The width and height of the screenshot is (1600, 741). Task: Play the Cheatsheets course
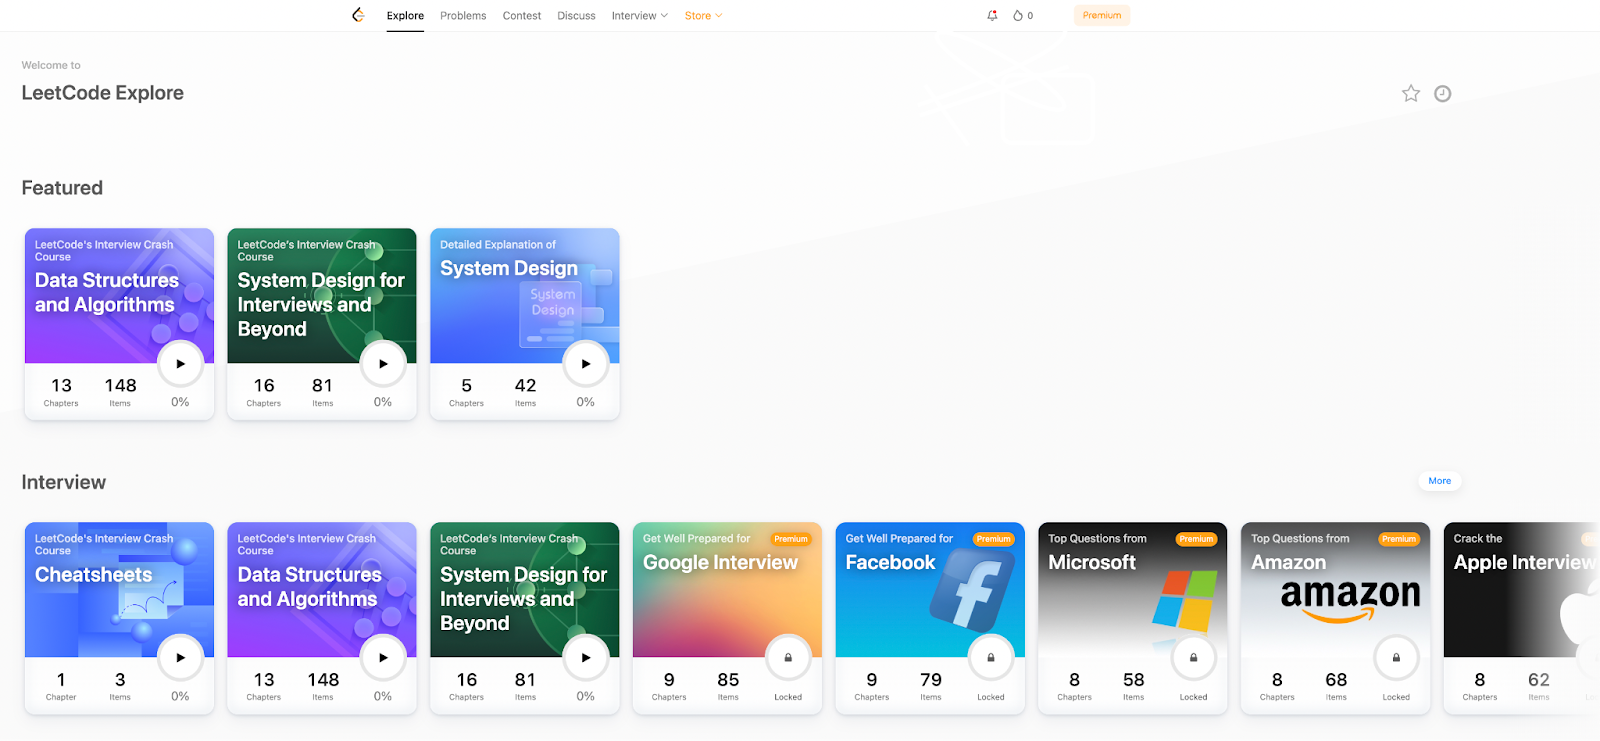click(180, 658)
